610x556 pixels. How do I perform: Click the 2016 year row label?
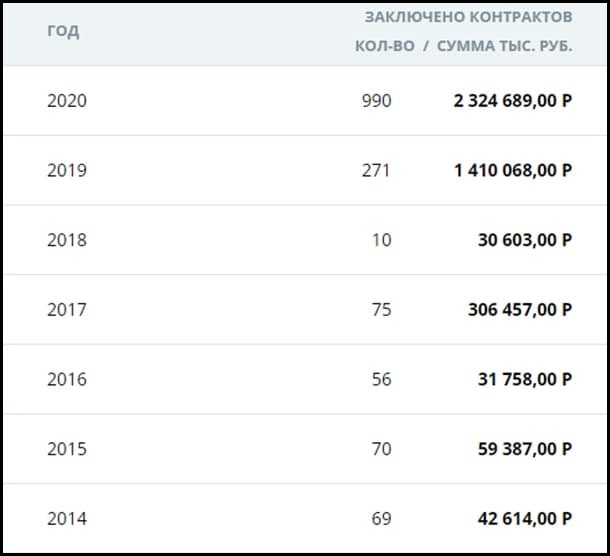click(67, 379)
